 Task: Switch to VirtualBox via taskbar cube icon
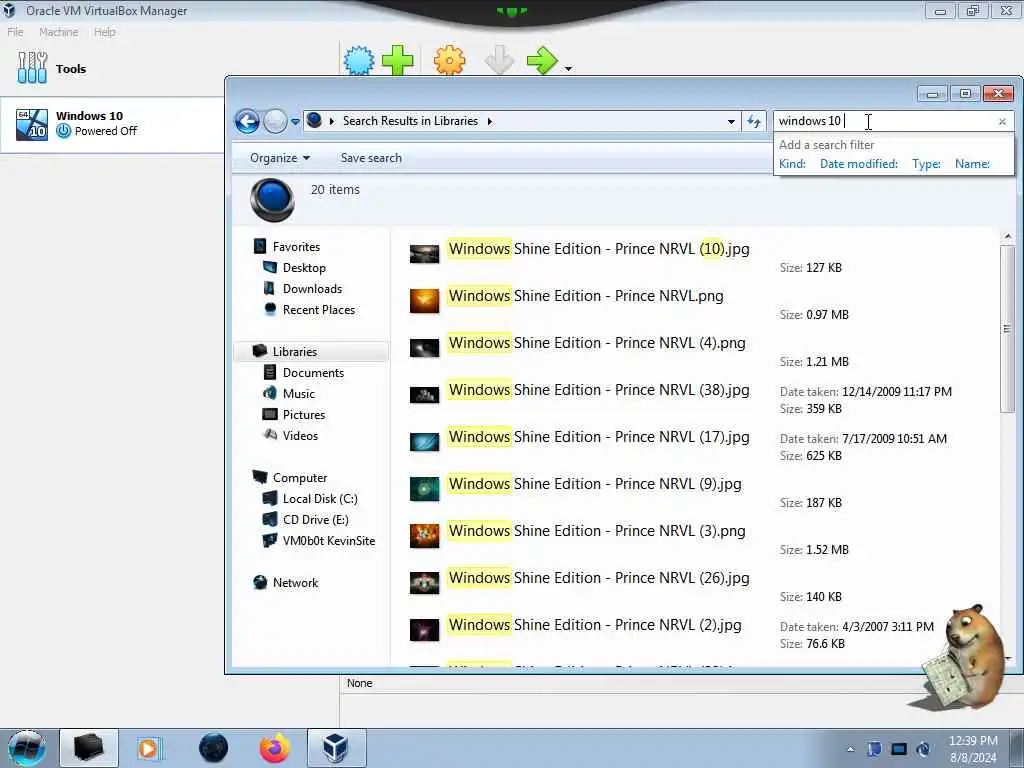pyautogui.click(x=336, y=748)
